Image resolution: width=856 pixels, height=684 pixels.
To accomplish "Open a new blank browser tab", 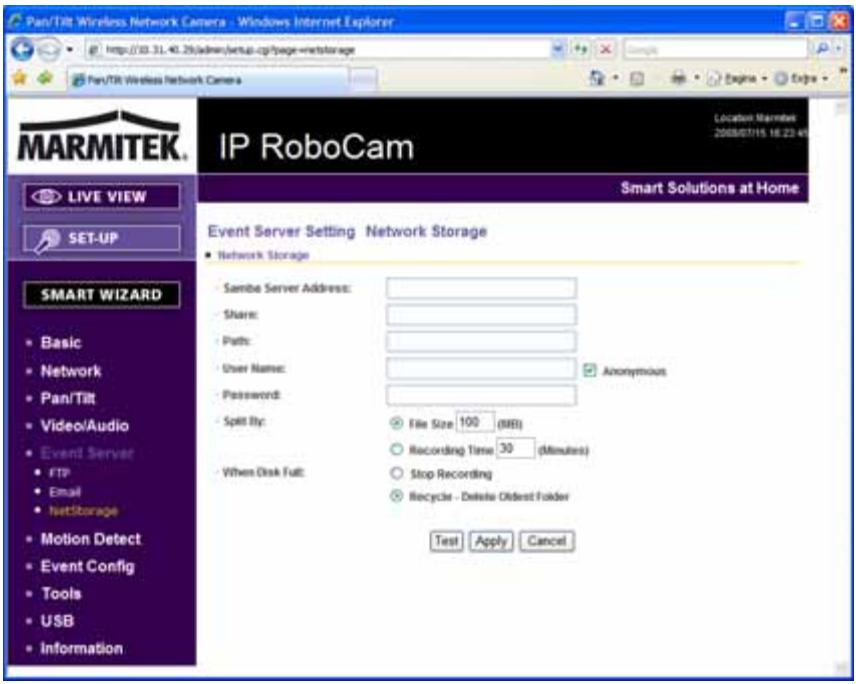I will tap(363, 80).
